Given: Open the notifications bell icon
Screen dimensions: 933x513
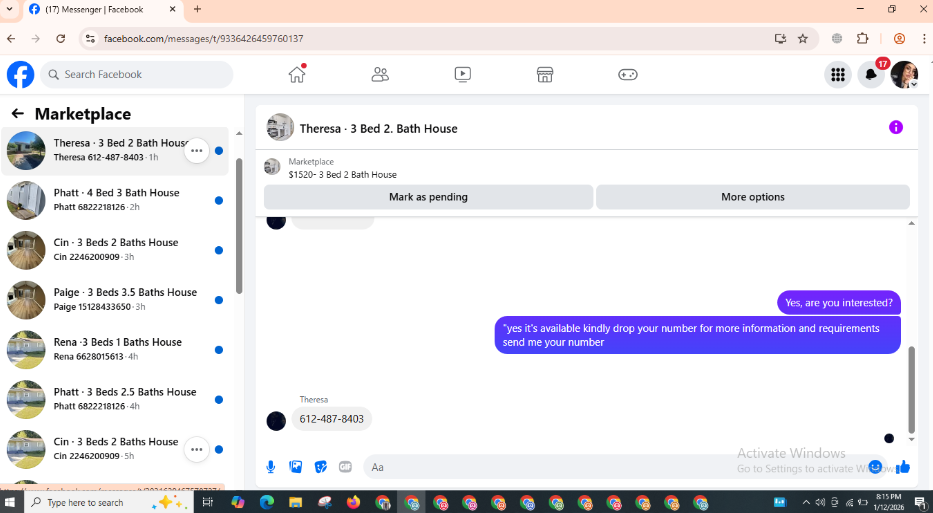Looking at the screenshot, I should point(871,74).
